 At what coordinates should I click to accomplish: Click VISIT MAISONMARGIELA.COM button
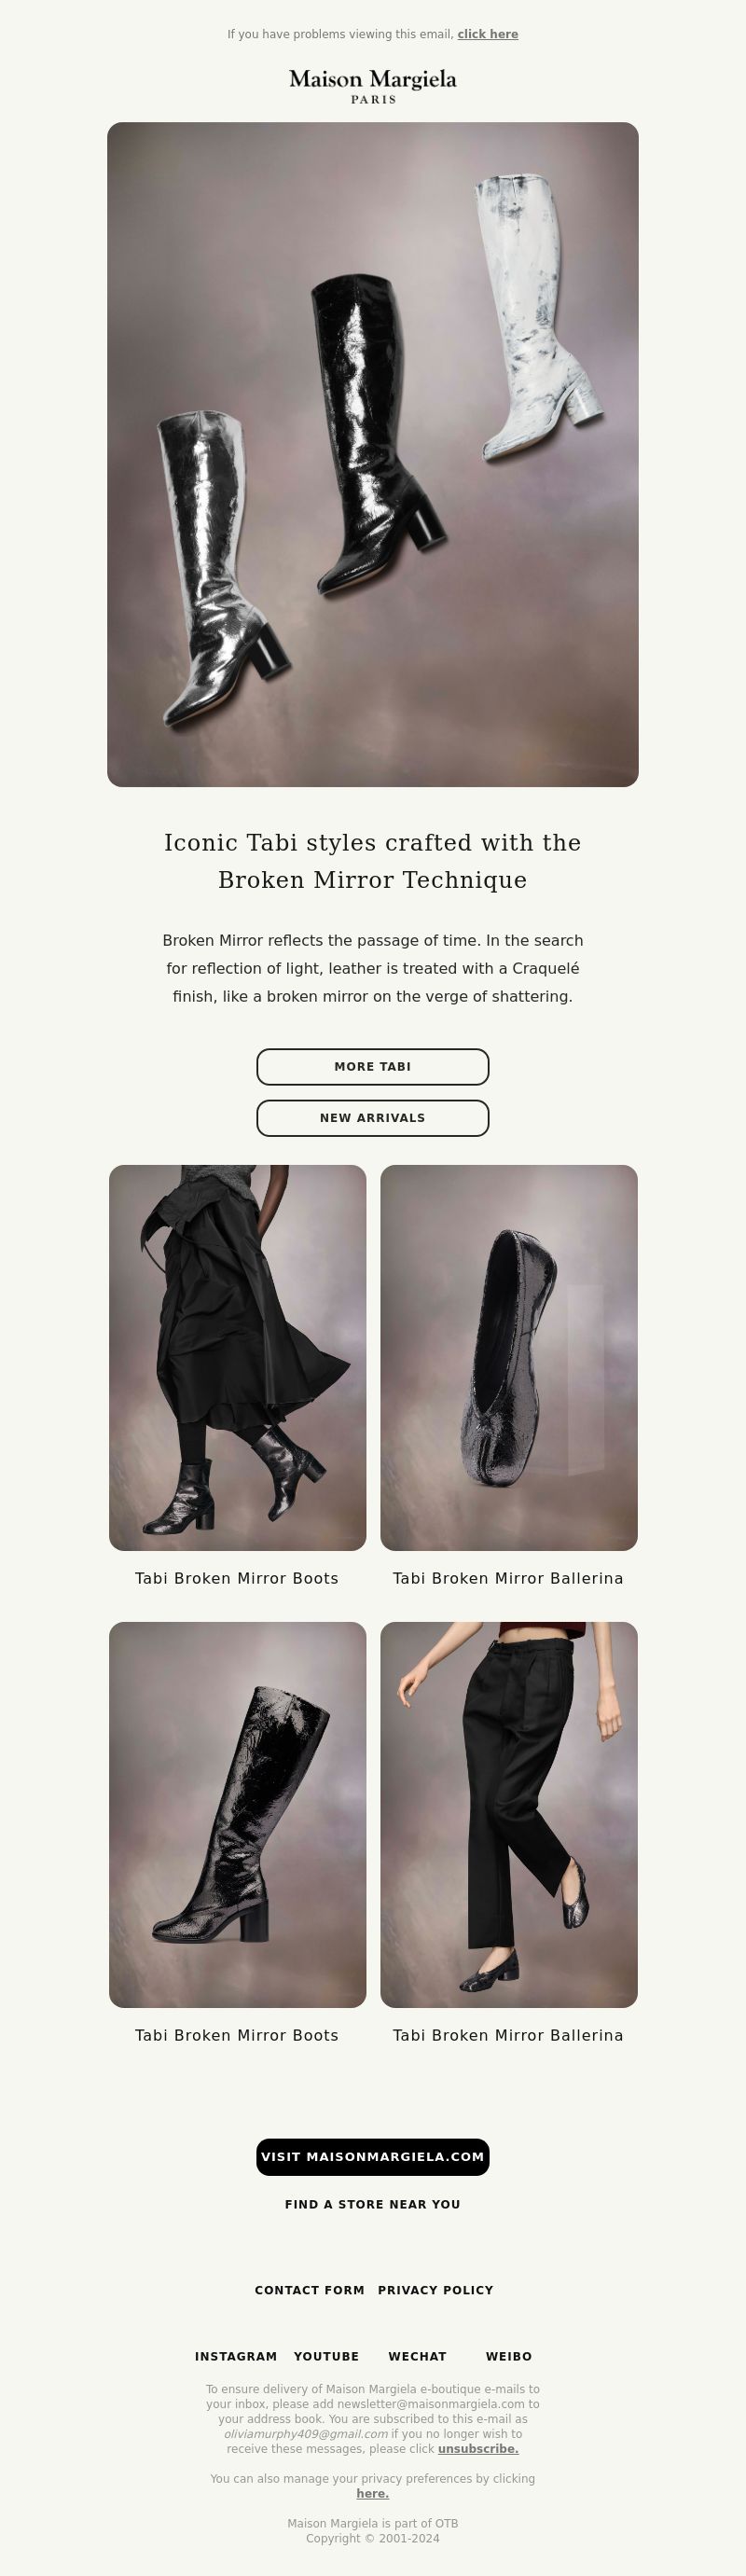click(x=373, y=2157)
